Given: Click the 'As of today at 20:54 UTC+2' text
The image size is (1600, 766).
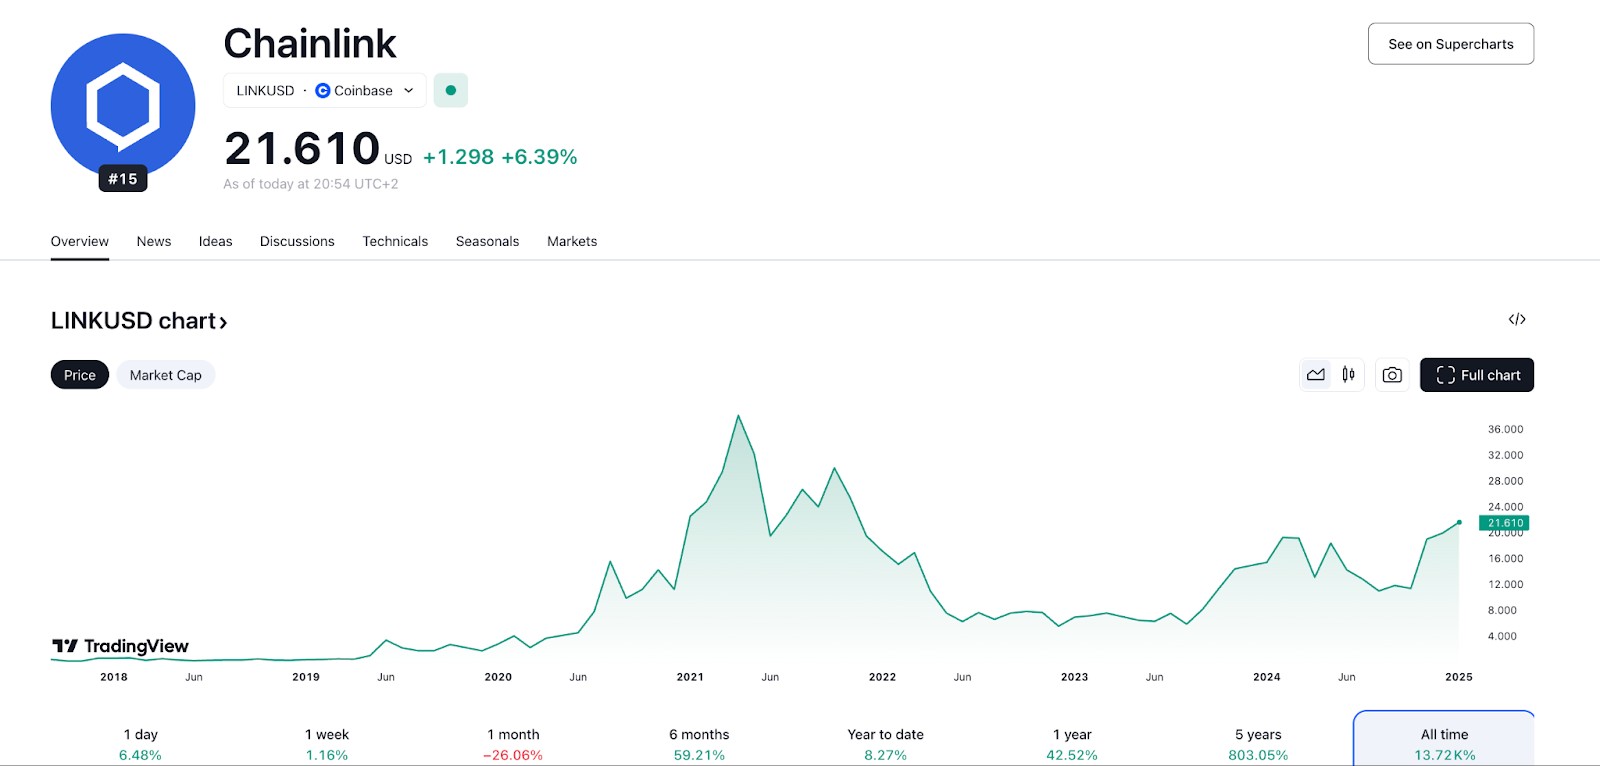Looking at the screenshot, I should pos(311,184).
